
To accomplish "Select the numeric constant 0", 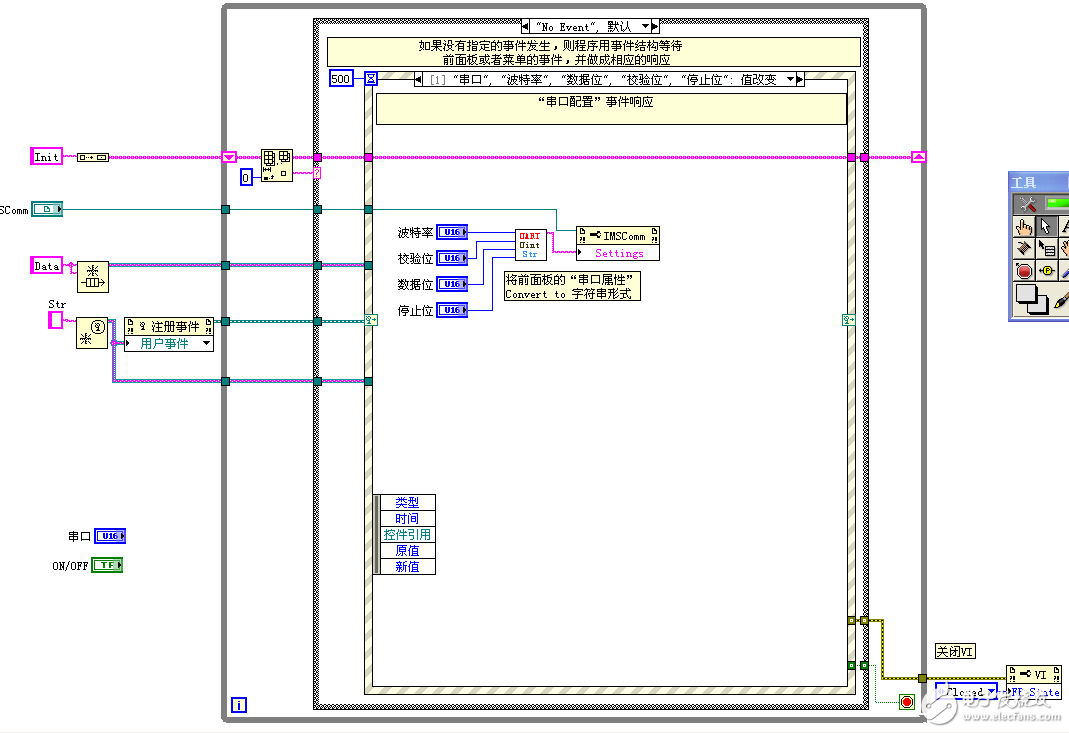I will (x=246, y=178).
